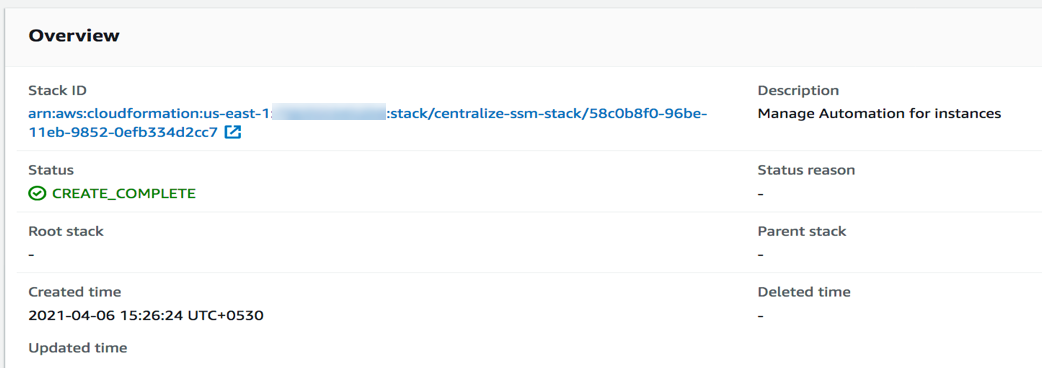Screen dimensions: 1042x368
Task: Click the green CREATE_COMPLETE check circle icon
Action: pos(37,193)
